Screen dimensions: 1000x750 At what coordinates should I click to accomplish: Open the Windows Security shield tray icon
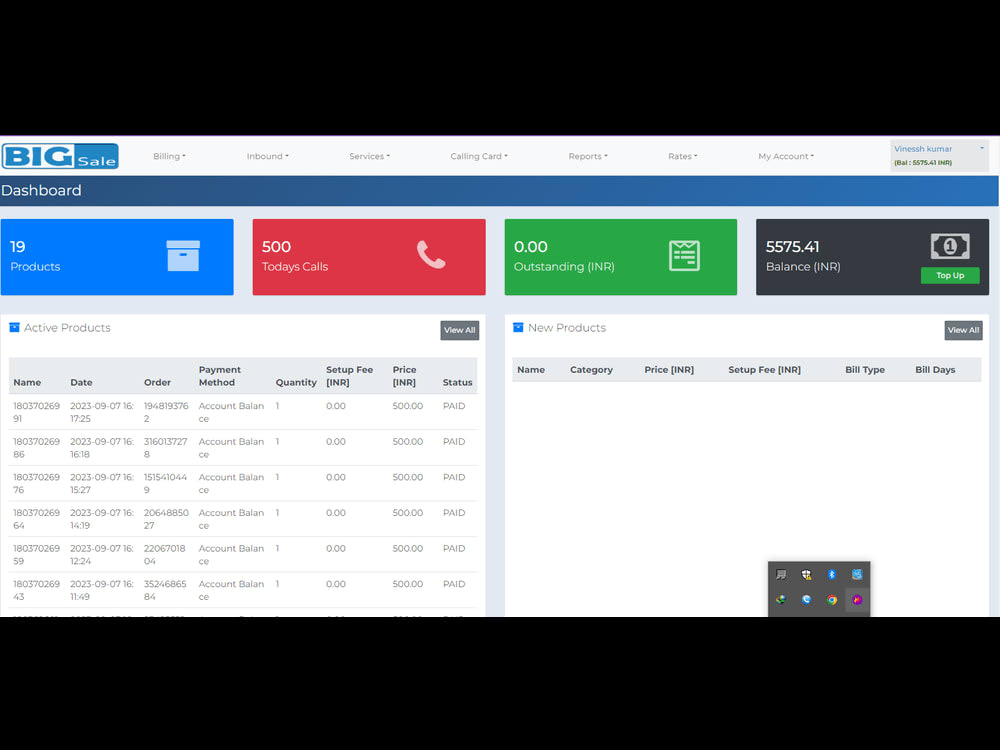[x=807, y=575]
